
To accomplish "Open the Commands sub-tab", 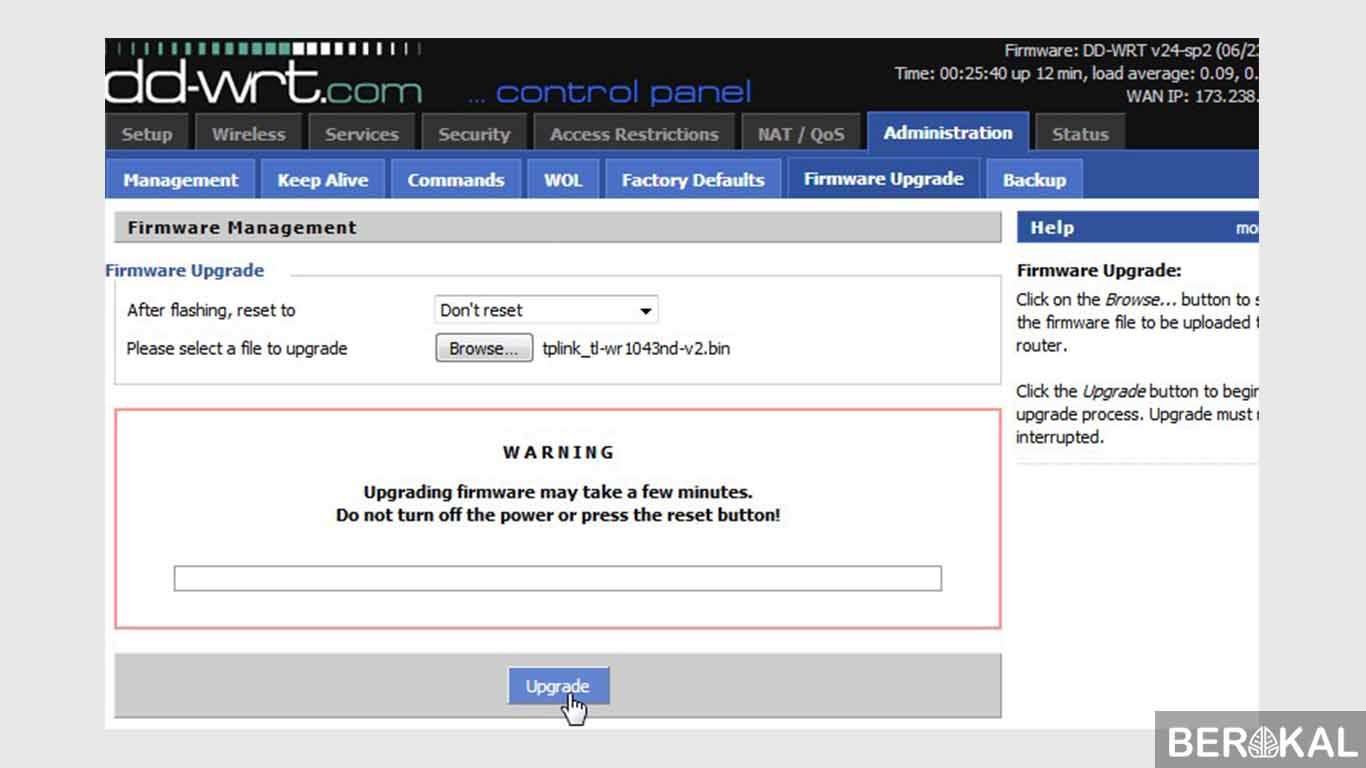I will (x=456, y=180).
